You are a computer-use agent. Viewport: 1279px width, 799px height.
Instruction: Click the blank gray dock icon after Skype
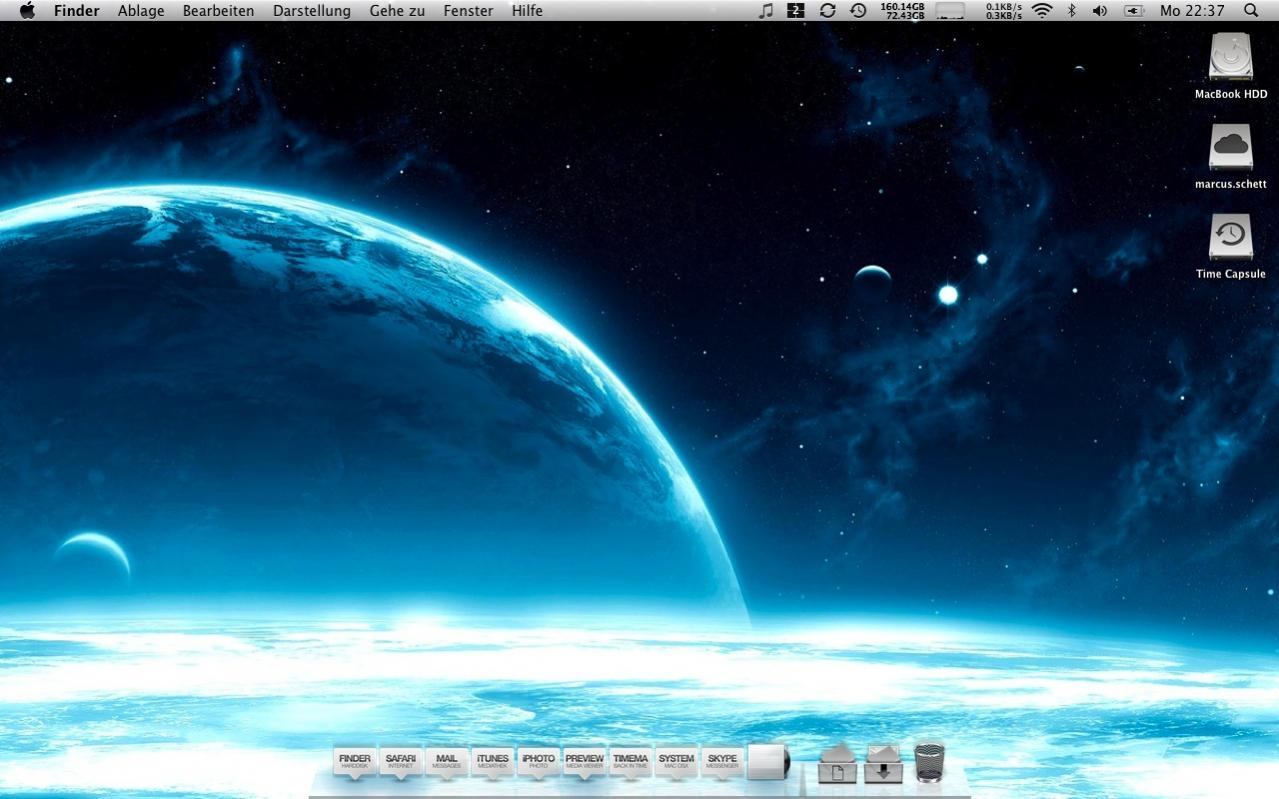[x=769, y=763]
